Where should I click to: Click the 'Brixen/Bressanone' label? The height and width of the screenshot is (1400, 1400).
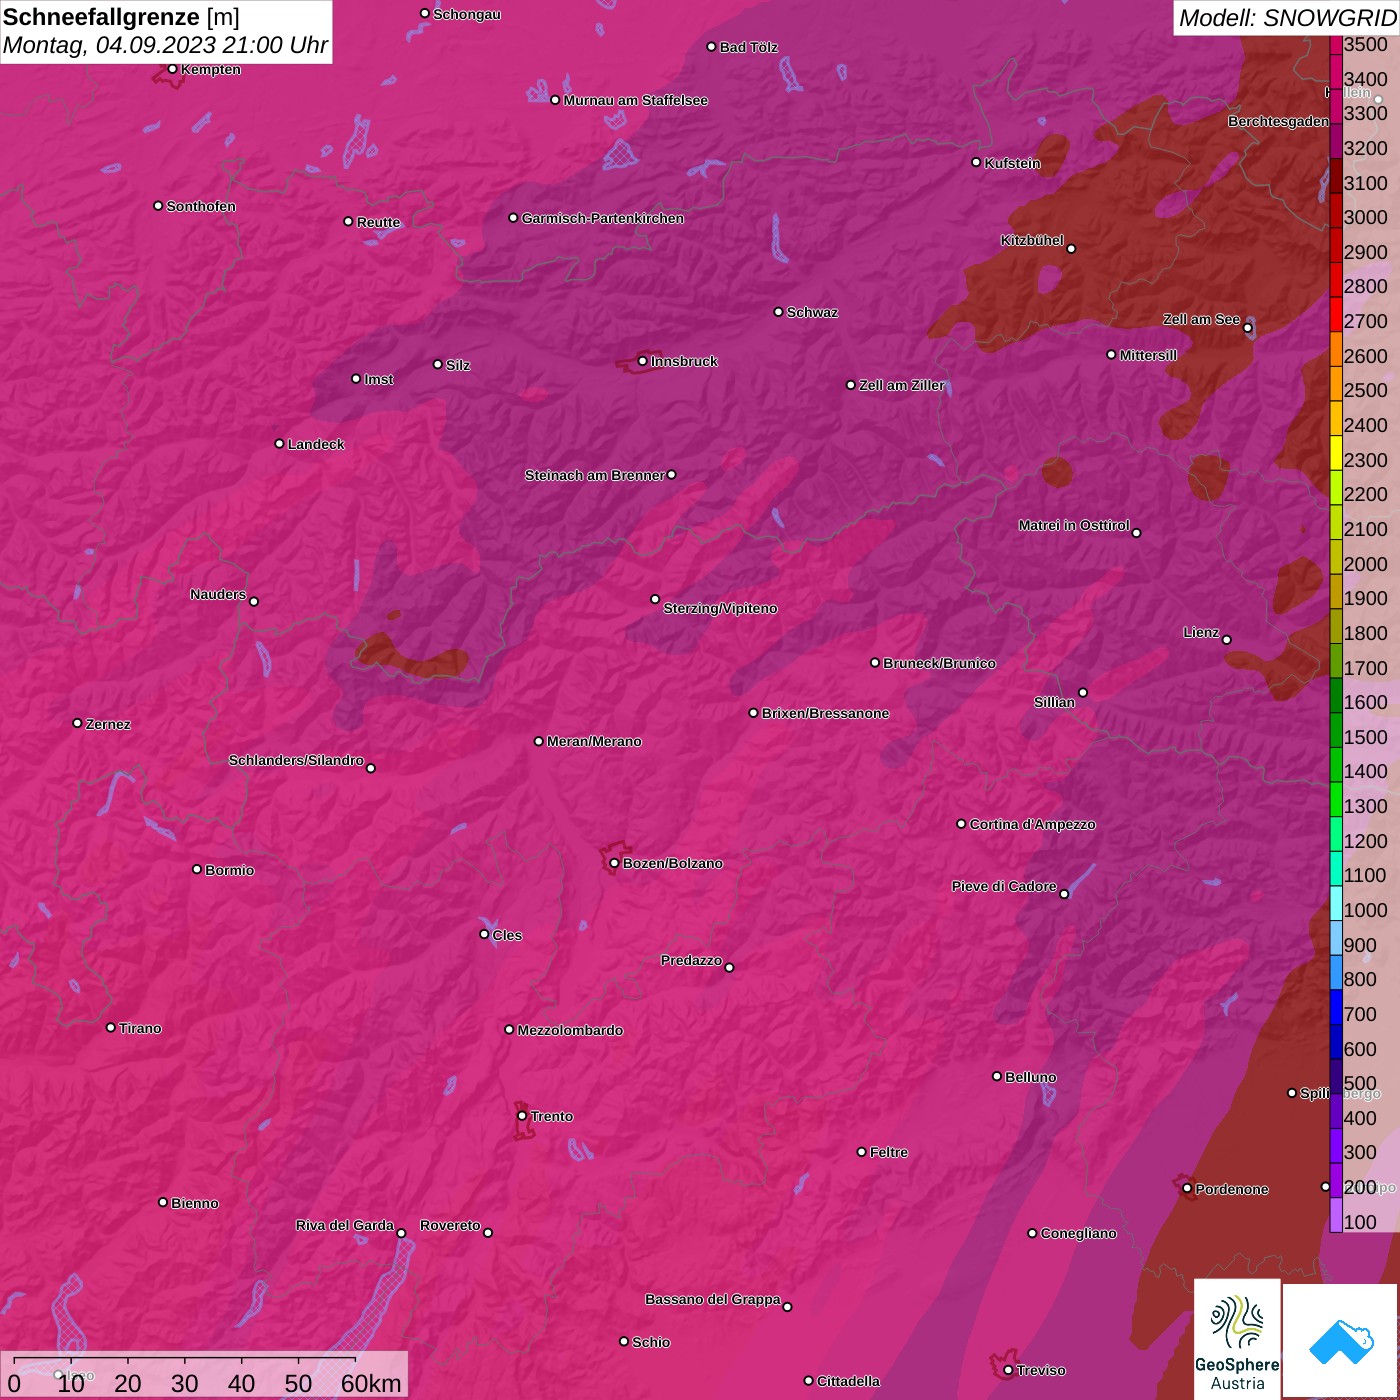point(825,713)
